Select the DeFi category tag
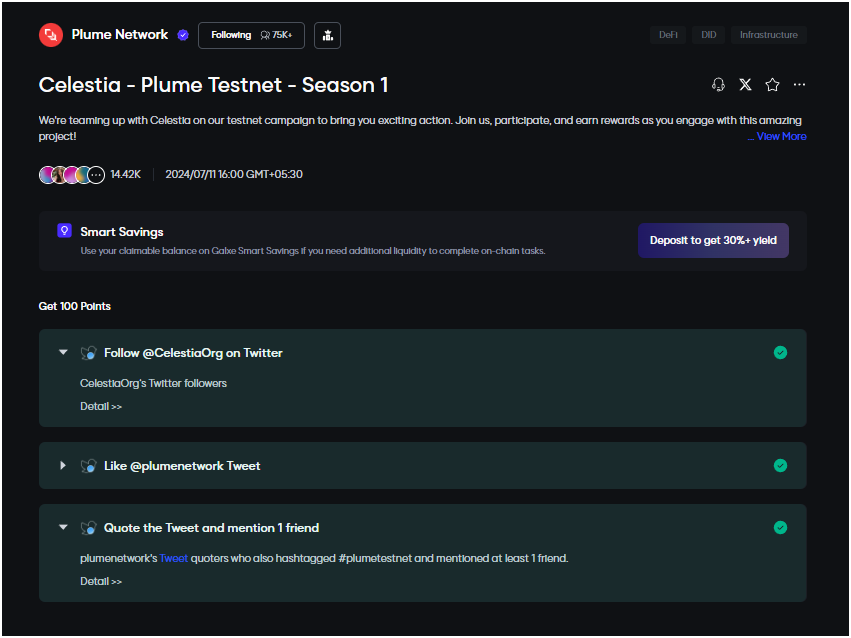Image resolution: width=851 pixels, height=638 pixels. (x=668, y=35)
